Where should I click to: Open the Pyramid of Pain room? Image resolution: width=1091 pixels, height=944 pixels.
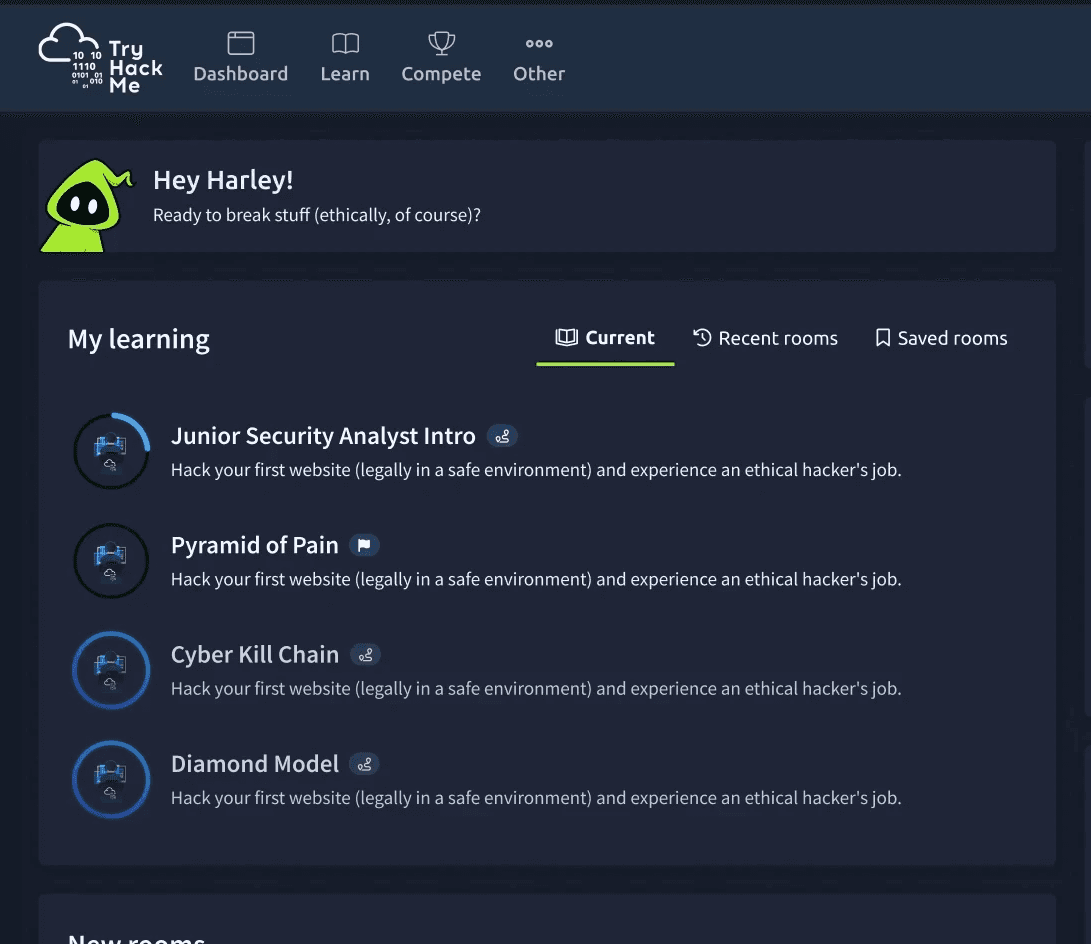(255, 545)
